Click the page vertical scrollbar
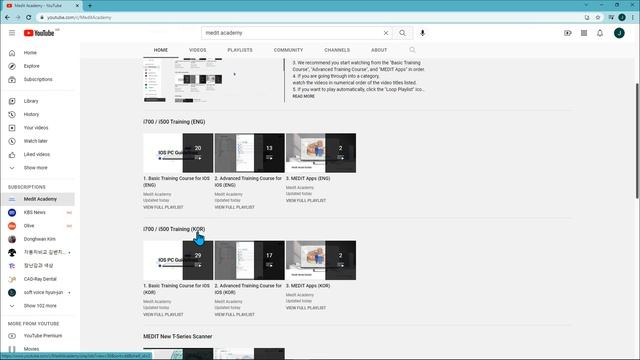640x360 pixels. point(637,140)
